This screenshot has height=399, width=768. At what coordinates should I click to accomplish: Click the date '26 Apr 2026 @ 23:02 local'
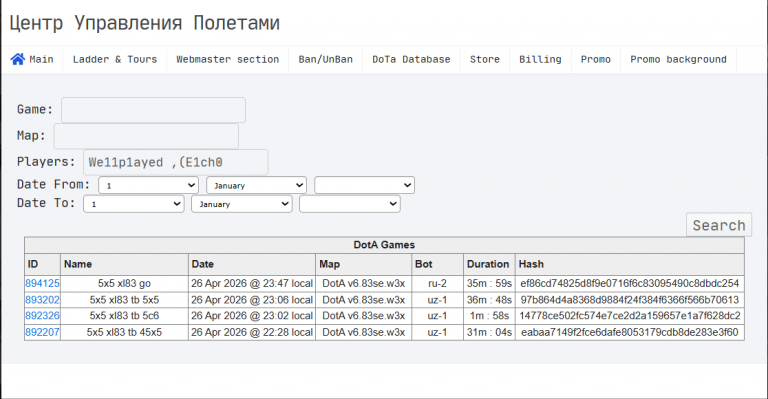(x=252, y=316)
